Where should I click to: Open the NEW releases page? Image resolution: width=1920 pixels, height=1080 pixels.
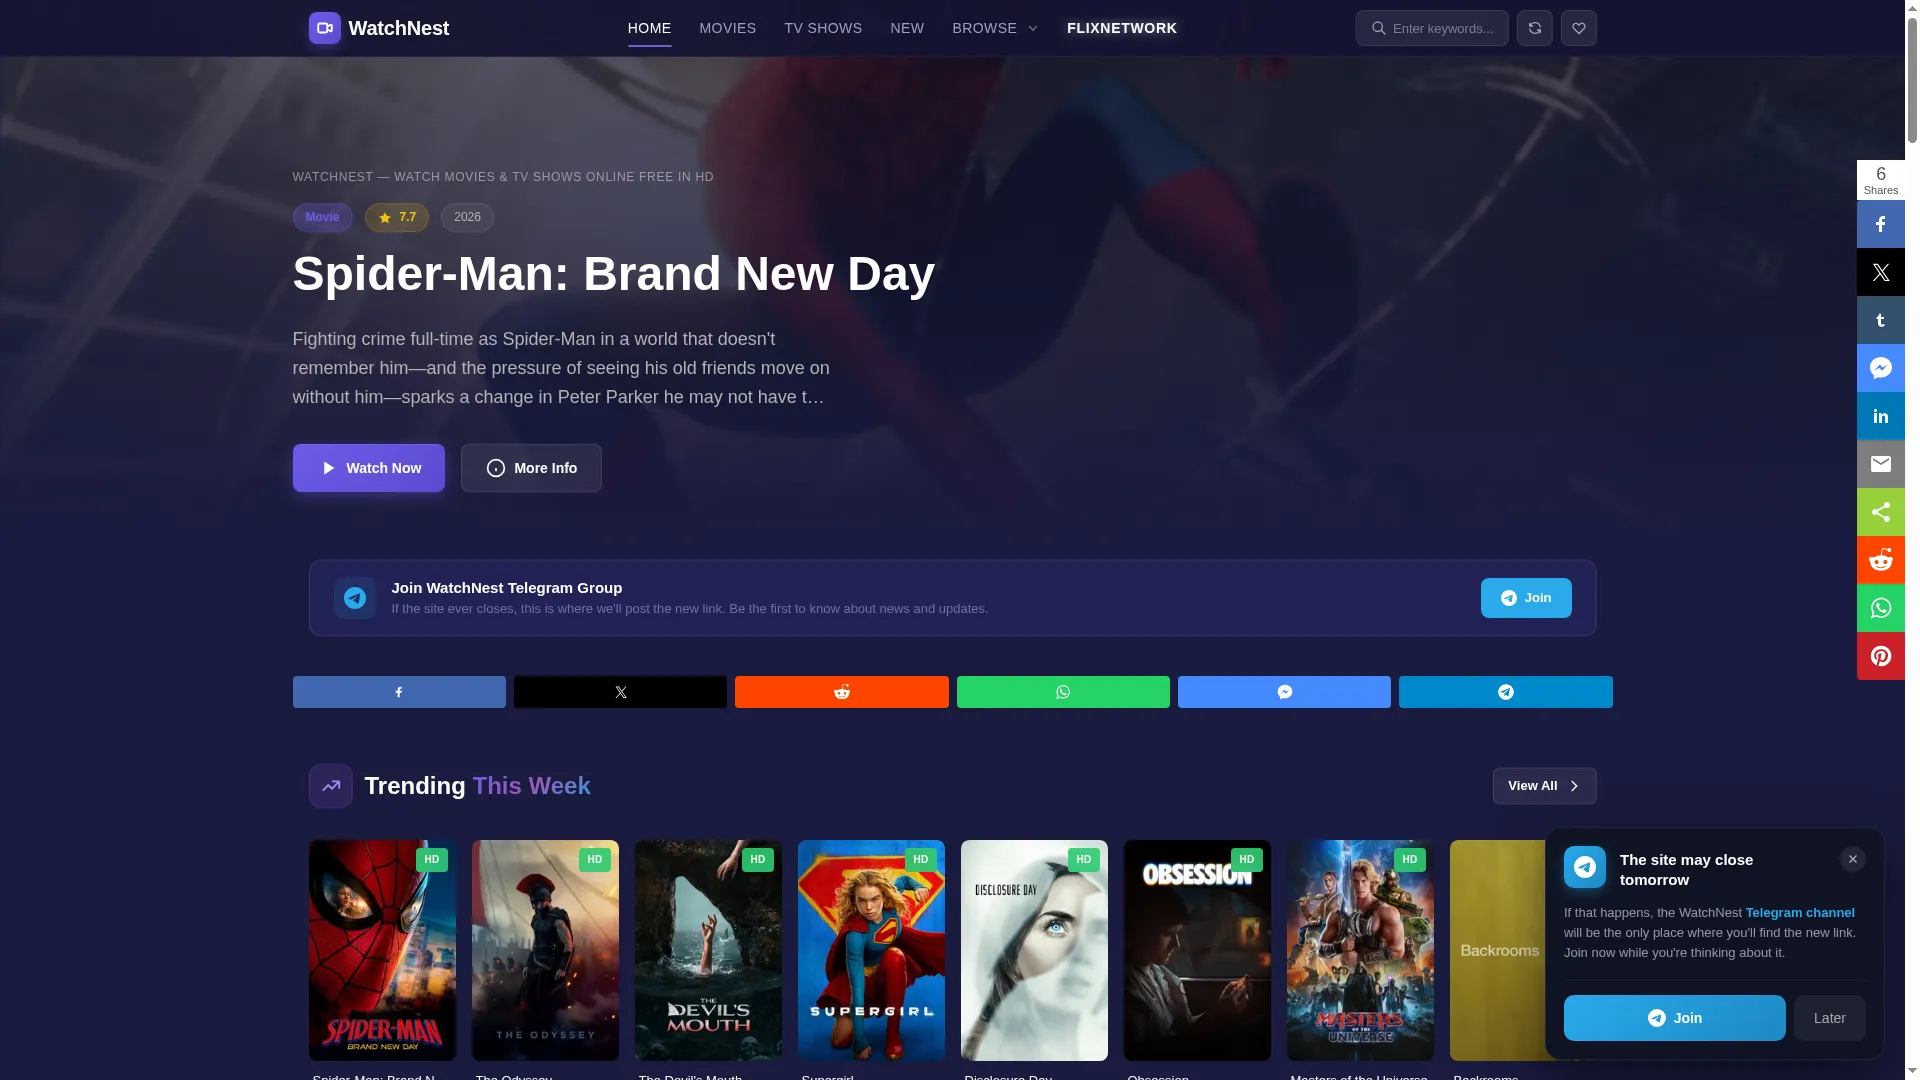point(907,28)
